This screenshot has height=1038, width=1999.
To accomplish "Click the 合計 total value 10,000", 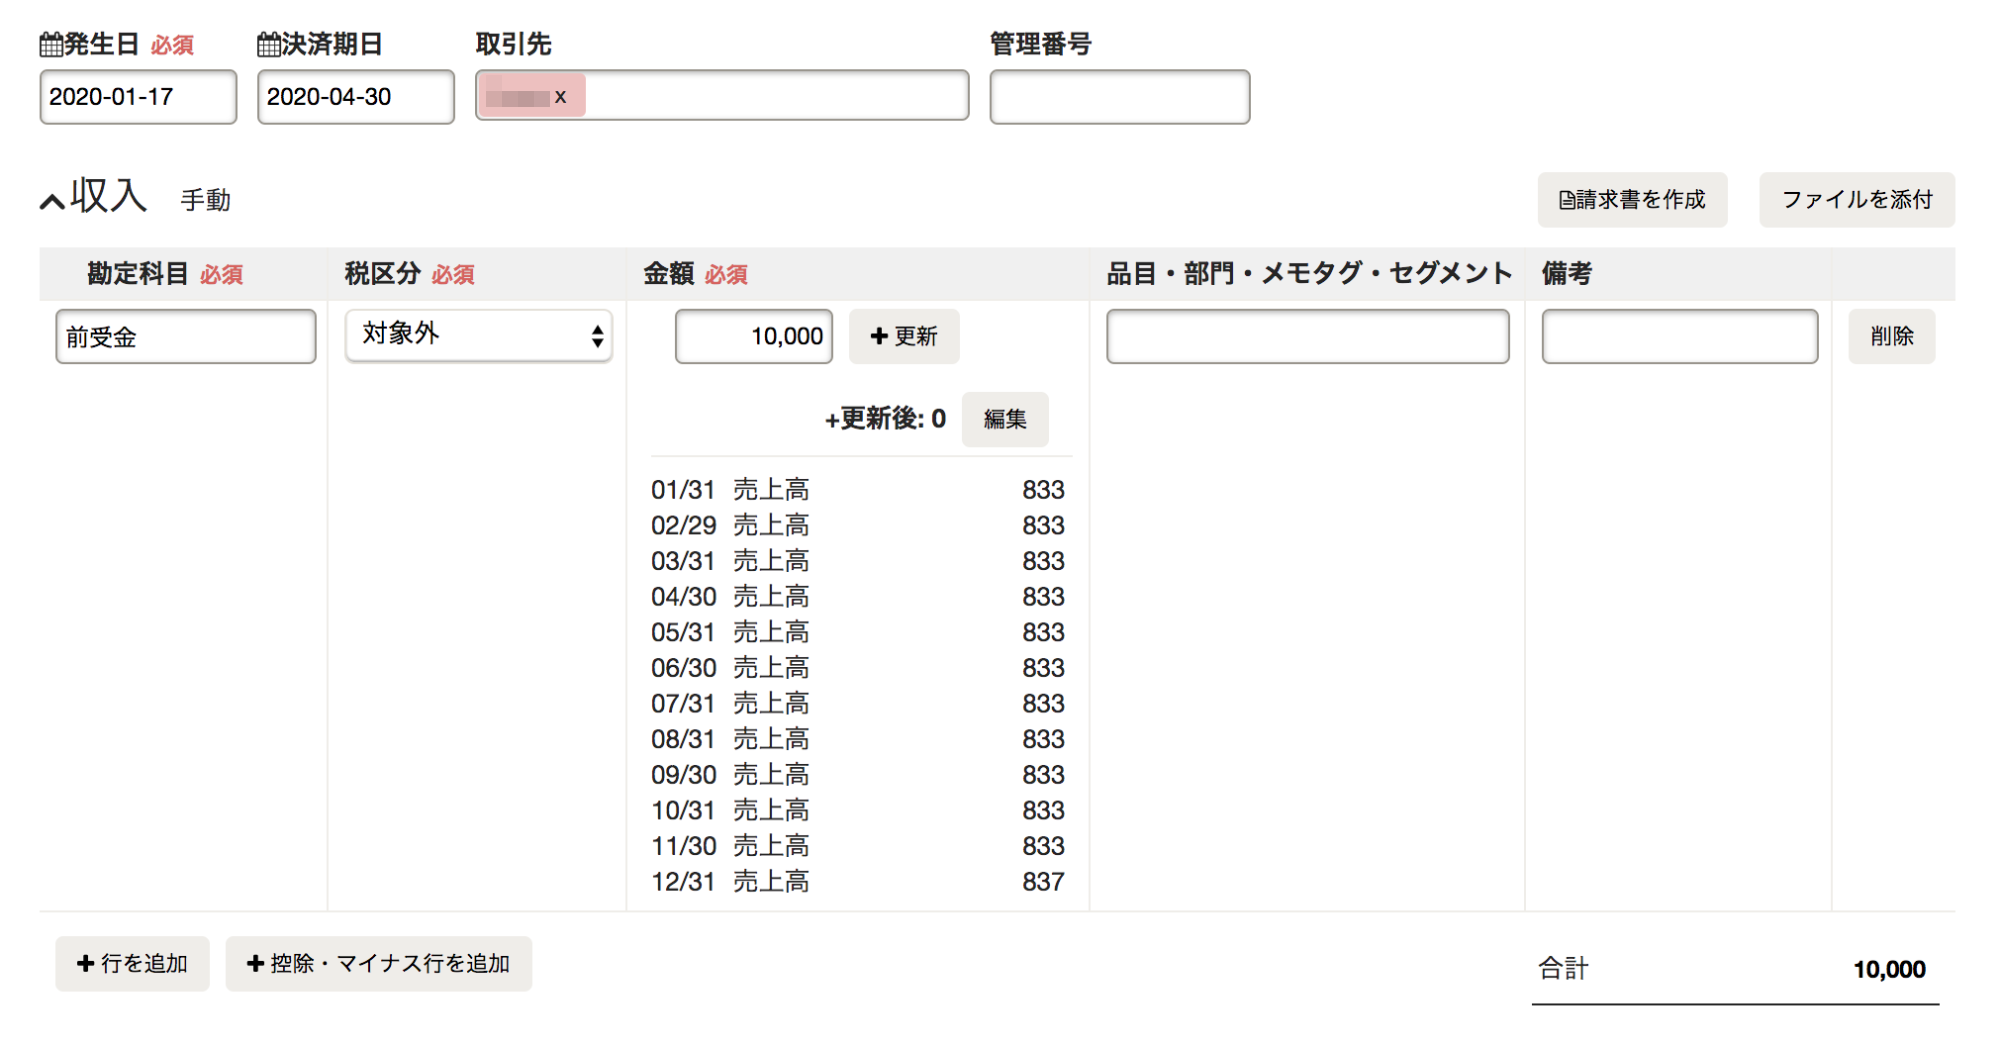I will [x=1889, y=969].
